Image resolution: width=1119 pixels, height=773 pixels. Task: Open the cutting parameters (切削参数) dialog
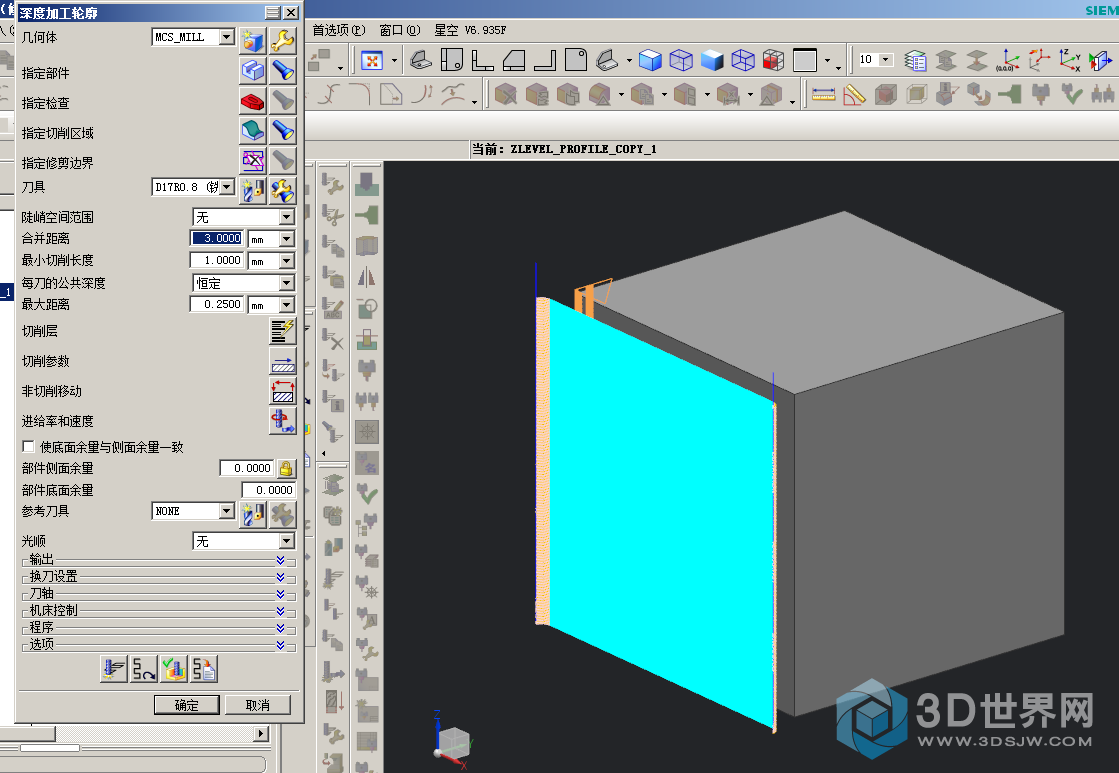click(283, 361)
